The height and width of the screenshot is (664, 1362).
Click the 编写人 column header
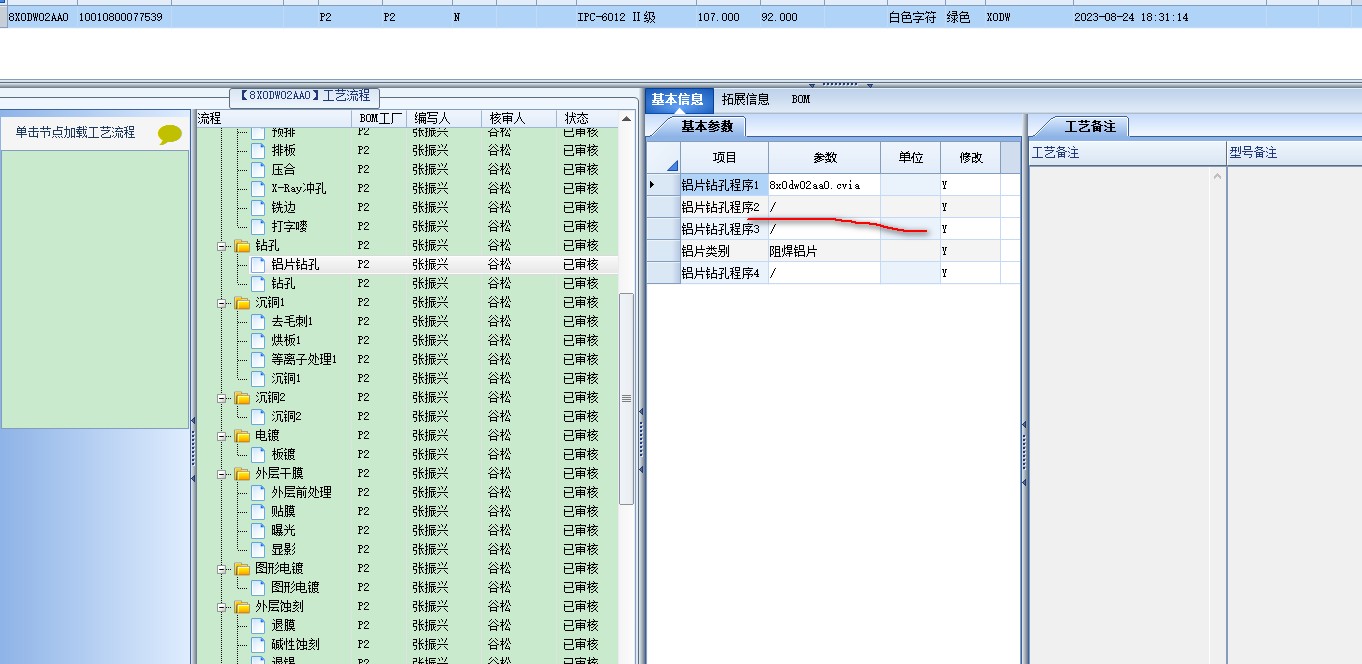[x=445, y=118]
